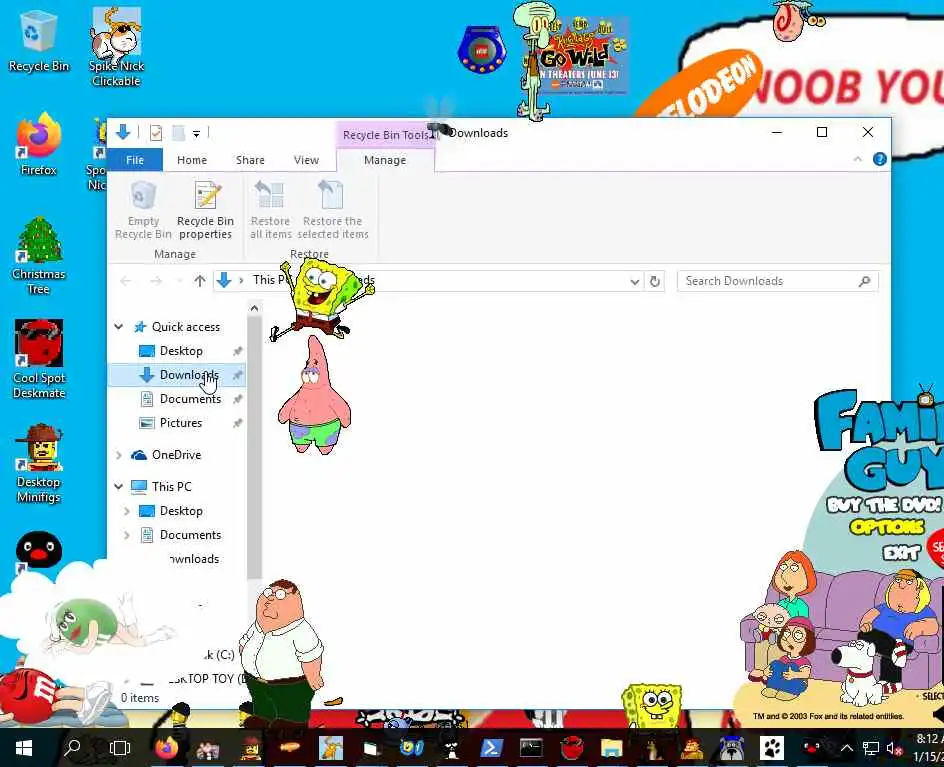Open the network tray icon
Image resolution: width=944 pixels, height=767 pixels.
tap(871, 748)
